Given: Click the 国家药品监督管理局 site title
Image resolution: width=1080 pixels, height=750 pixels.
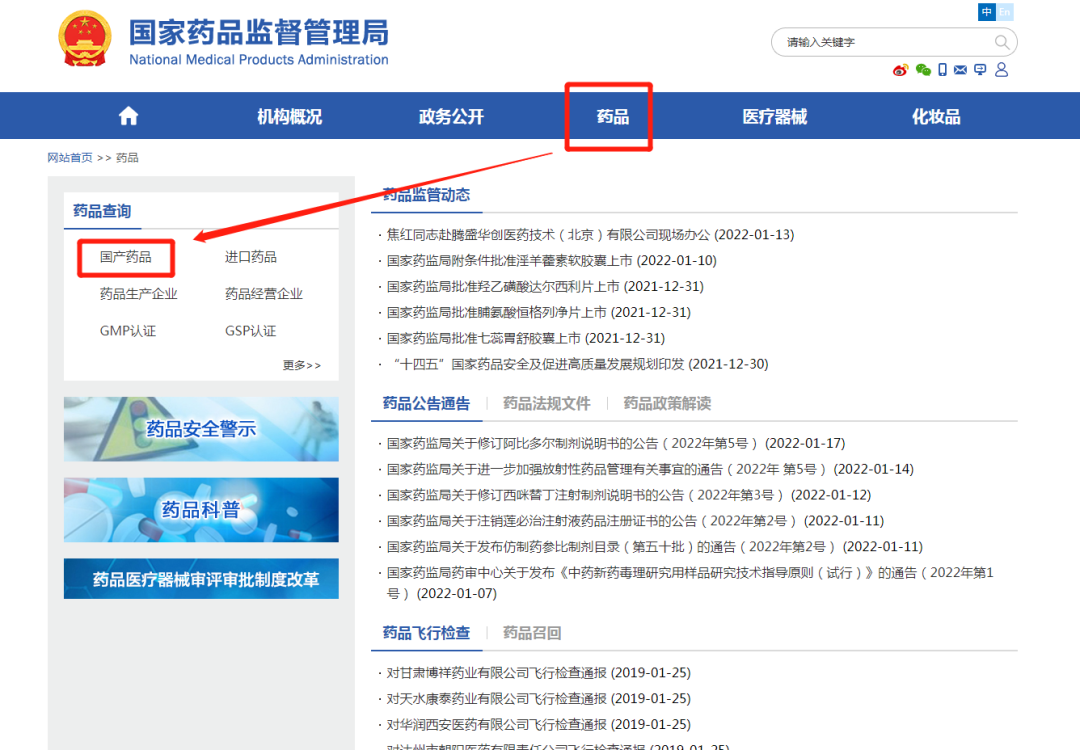Looking at the screenshot, I should tap(259, 32).
